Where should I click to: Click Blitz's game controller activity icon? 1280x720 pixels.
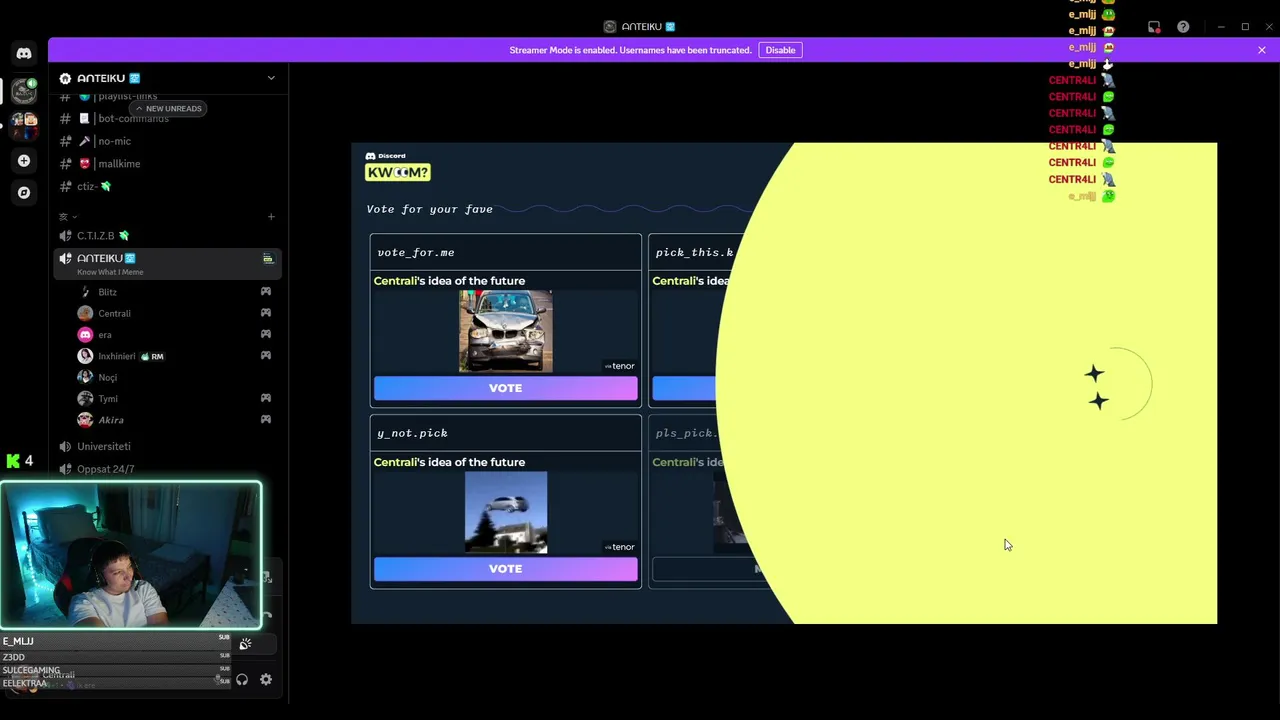tap(266, 292)
